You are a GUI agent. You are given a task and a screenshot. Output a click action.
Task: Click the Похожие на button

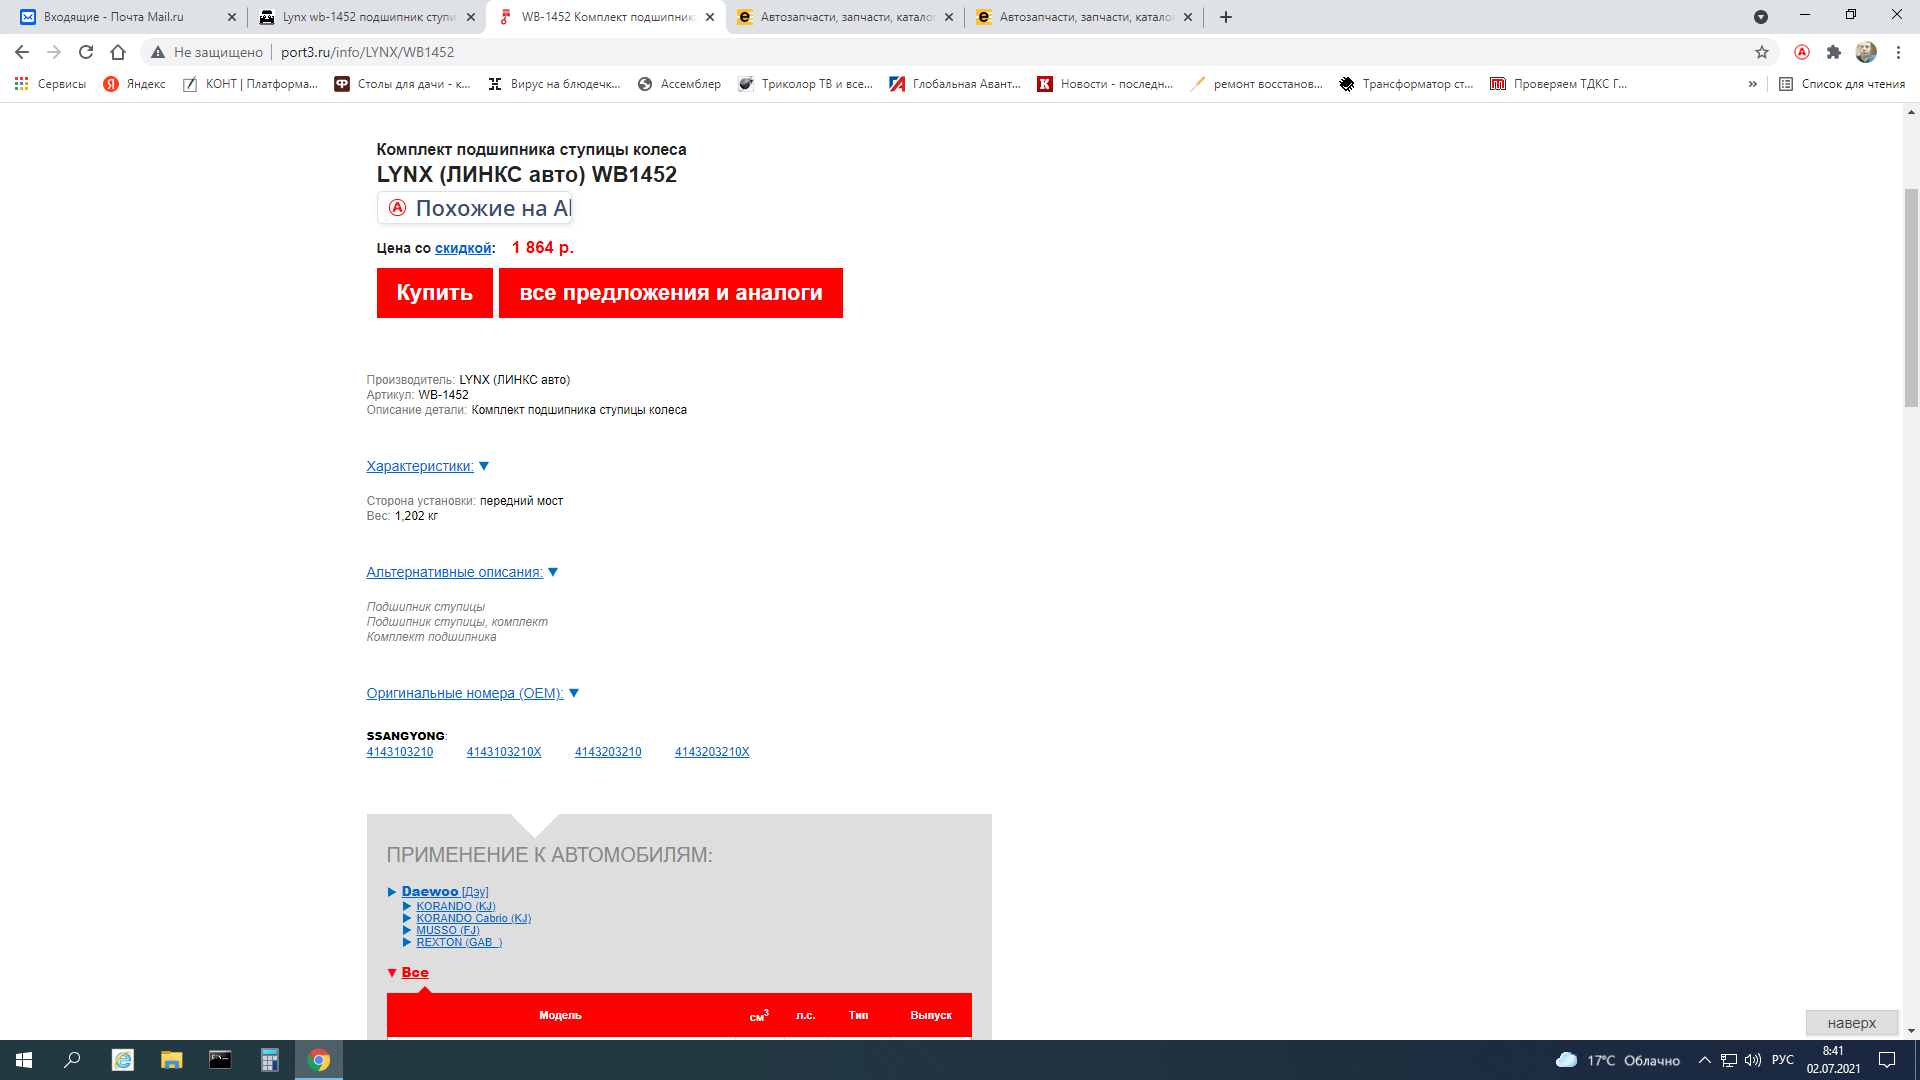pyautogui.click(x=474, y=208)
